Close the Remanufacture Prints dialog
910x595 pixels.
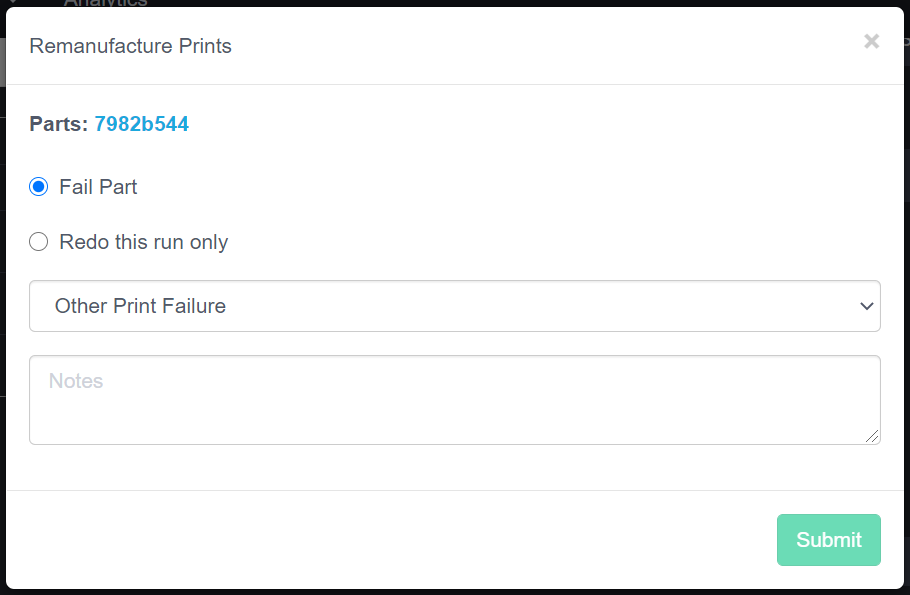pos(871,41)
